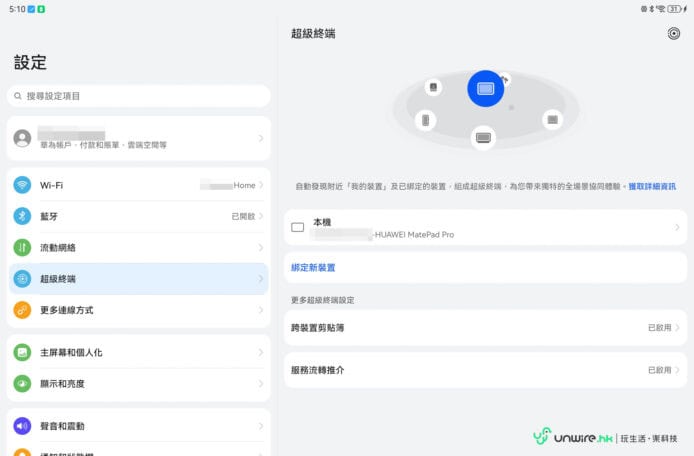Focus the 搜尋設定項目 search field
This screenshot has width=694, height=456.
click(x=138, y=96)
